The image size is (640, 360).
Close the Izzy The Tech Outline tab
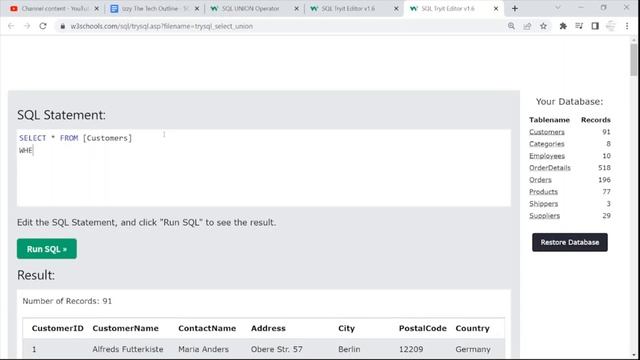click(x=197, y=9)
